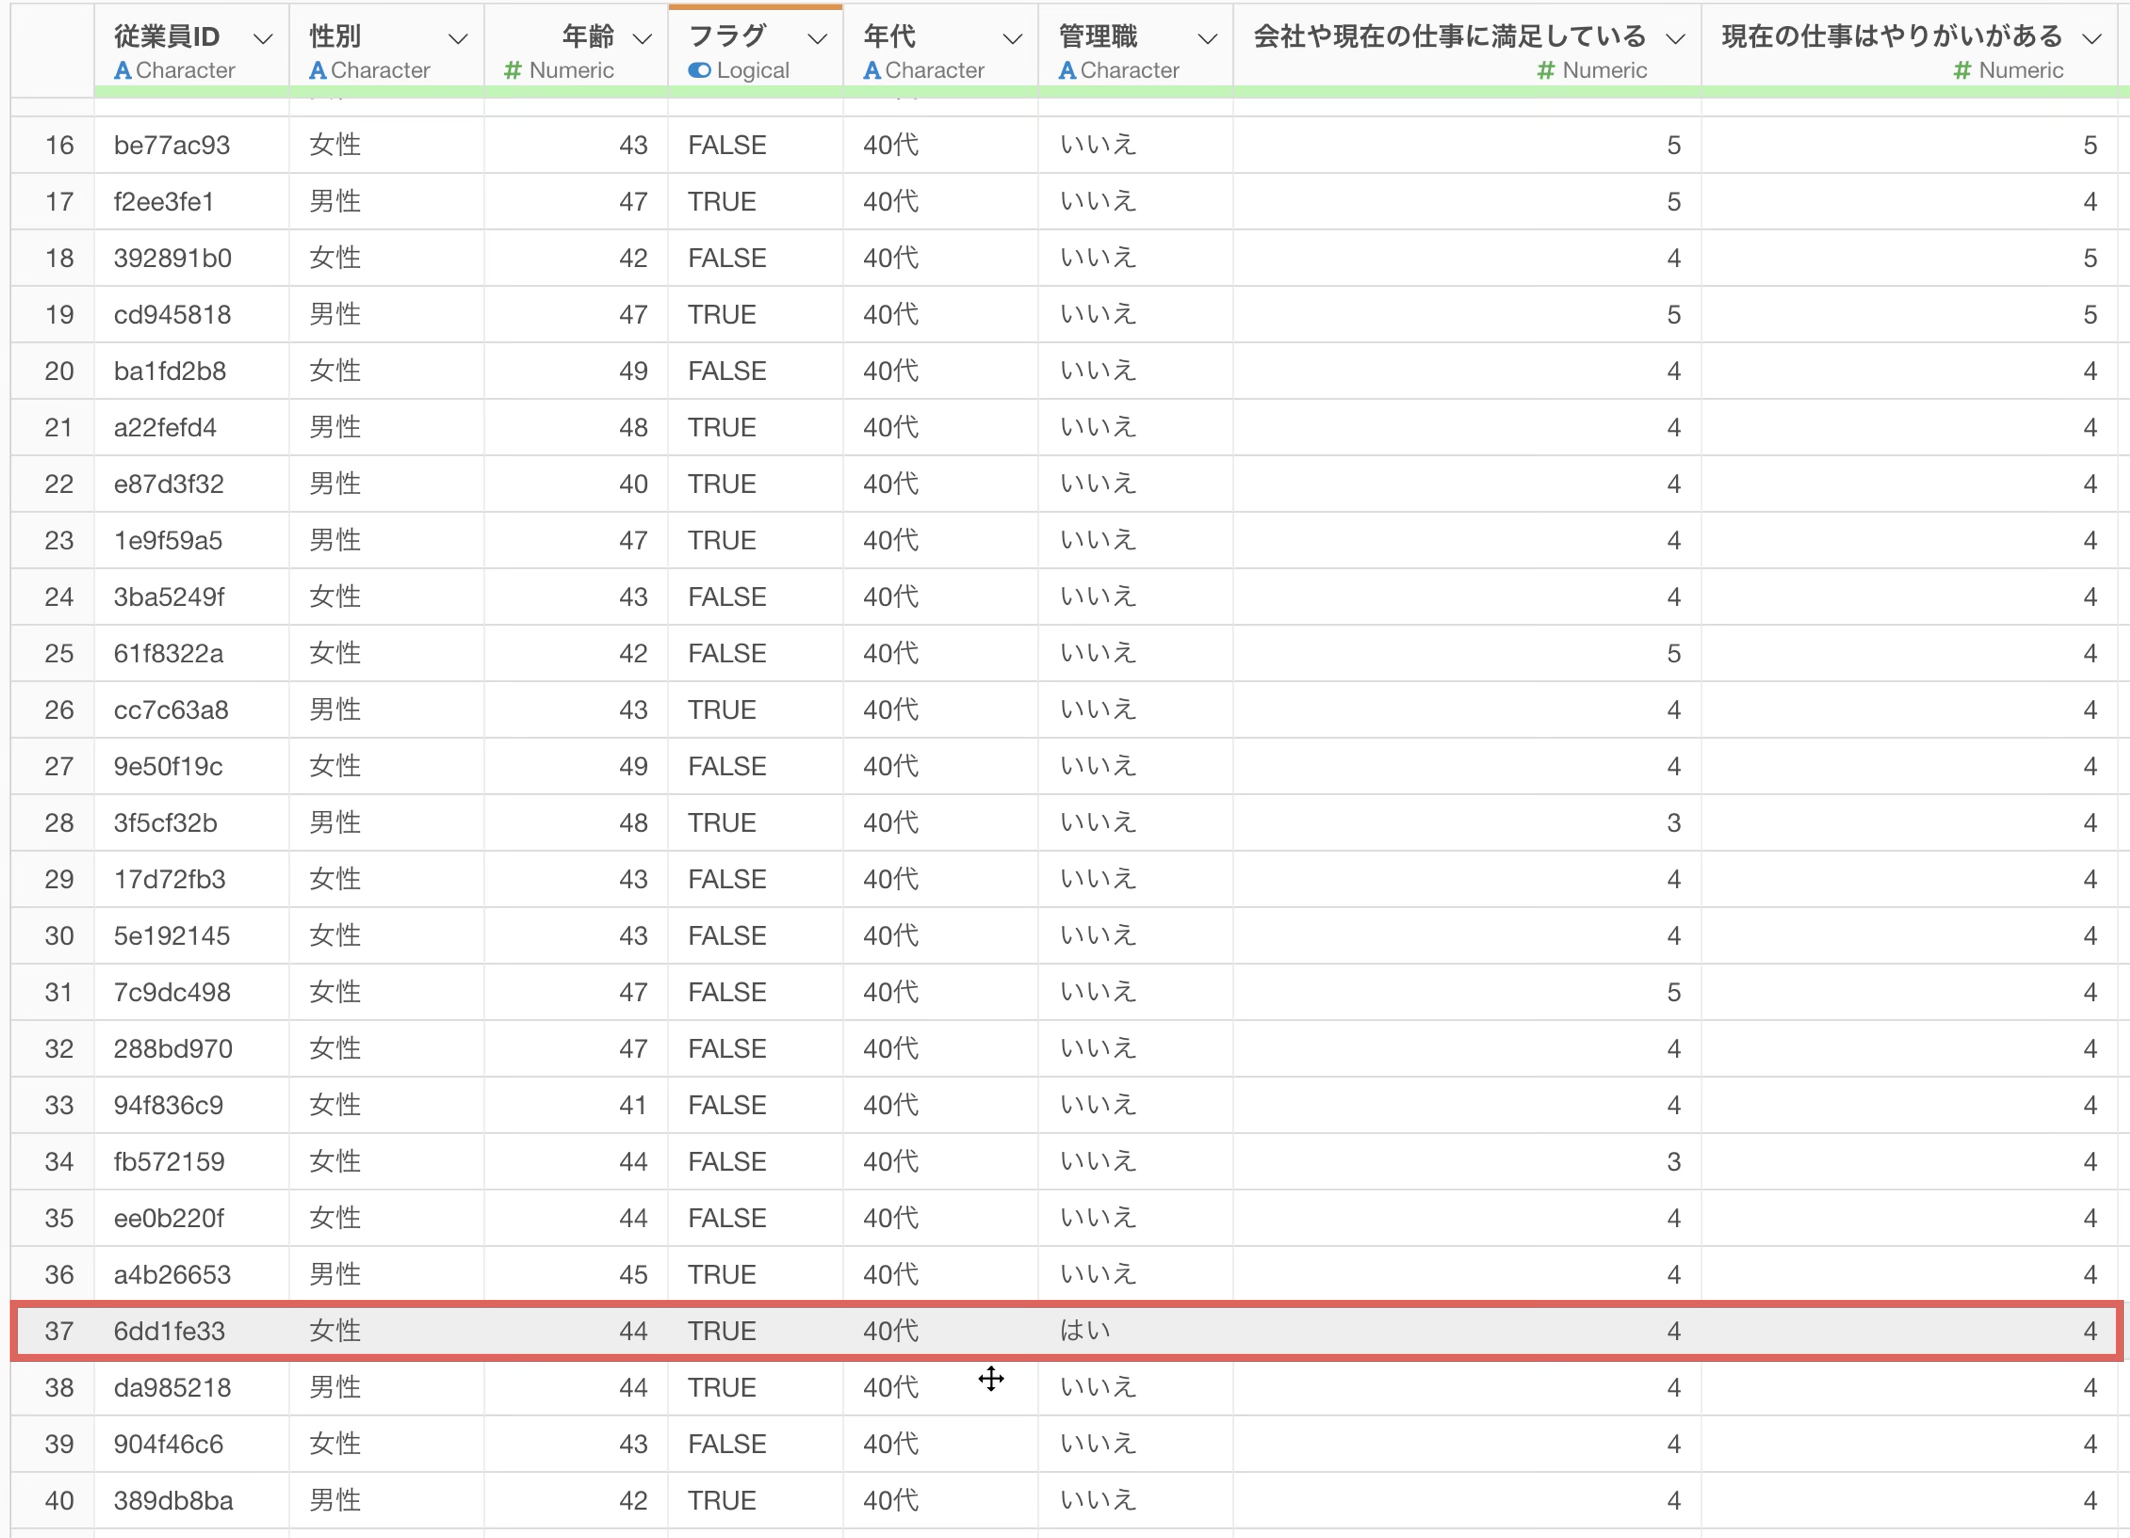Select the 会社や現在の仕事に満足している column header
Screen dimensions: 2130x1538
(x=1449, y=37)
